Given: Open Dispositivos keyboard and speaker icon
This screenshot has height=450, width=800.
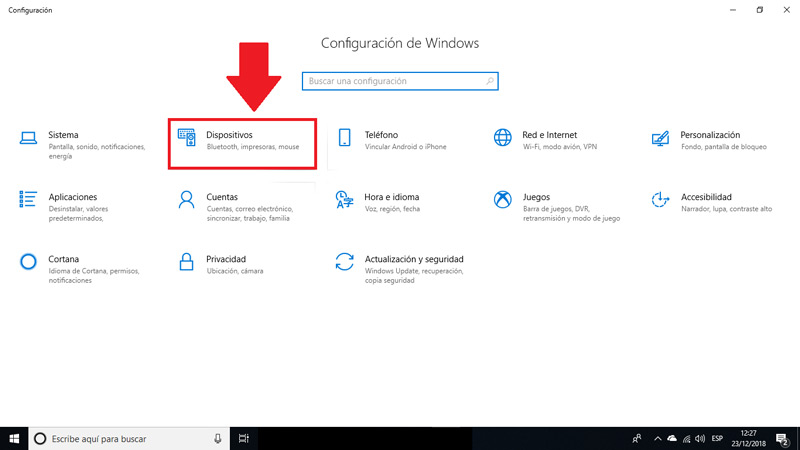Looking at the screenshot, I should [x=186, y=138].
